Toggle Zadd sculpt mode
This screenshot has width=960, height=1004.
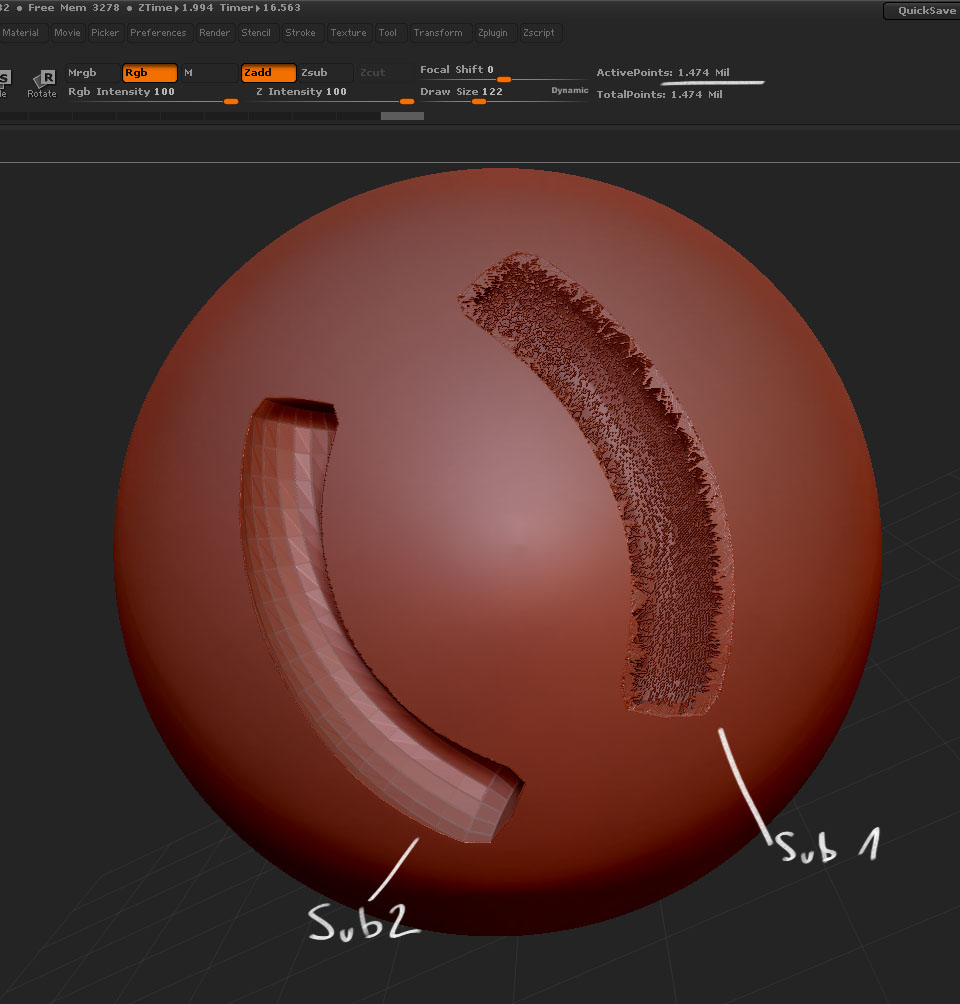268,73
